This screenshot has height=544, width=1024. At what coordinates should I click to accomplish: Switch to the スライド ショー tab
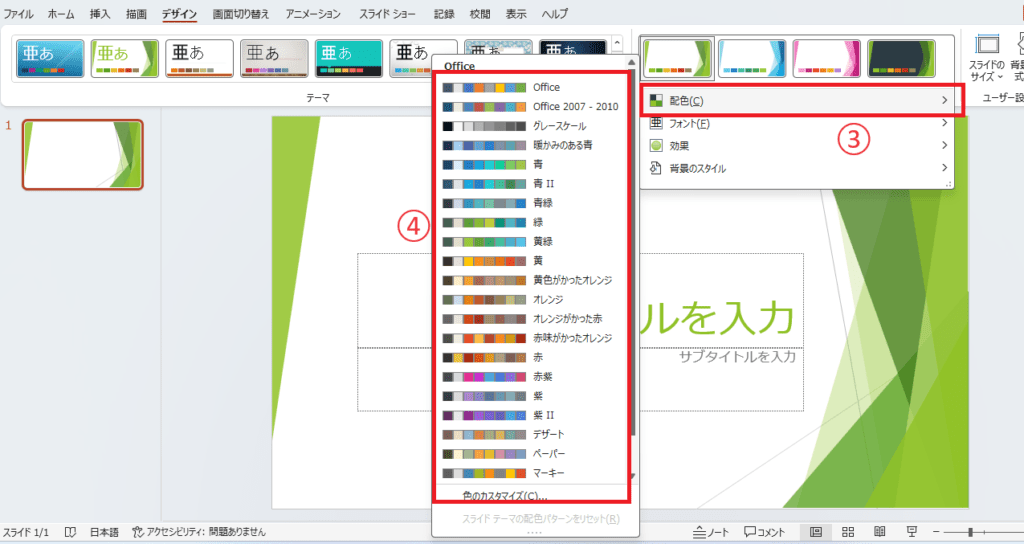coord(387,14)
